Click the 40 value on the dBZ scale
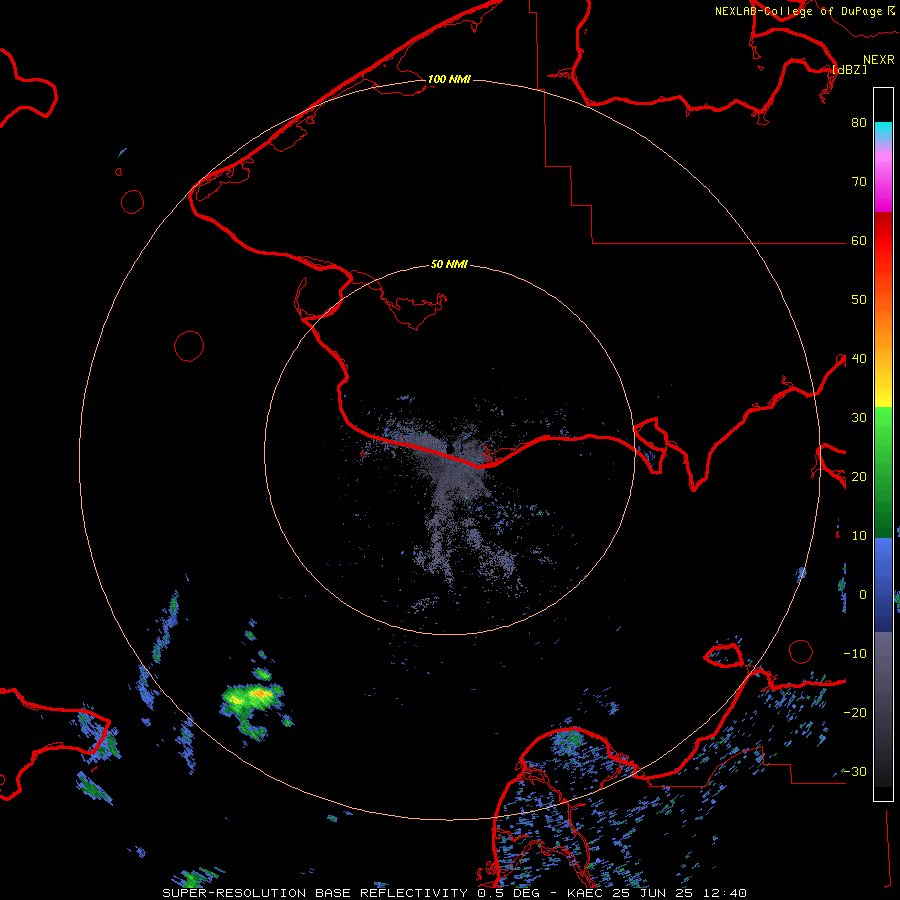The width and height of the screenshot is (900, 900). coord(859,358)
